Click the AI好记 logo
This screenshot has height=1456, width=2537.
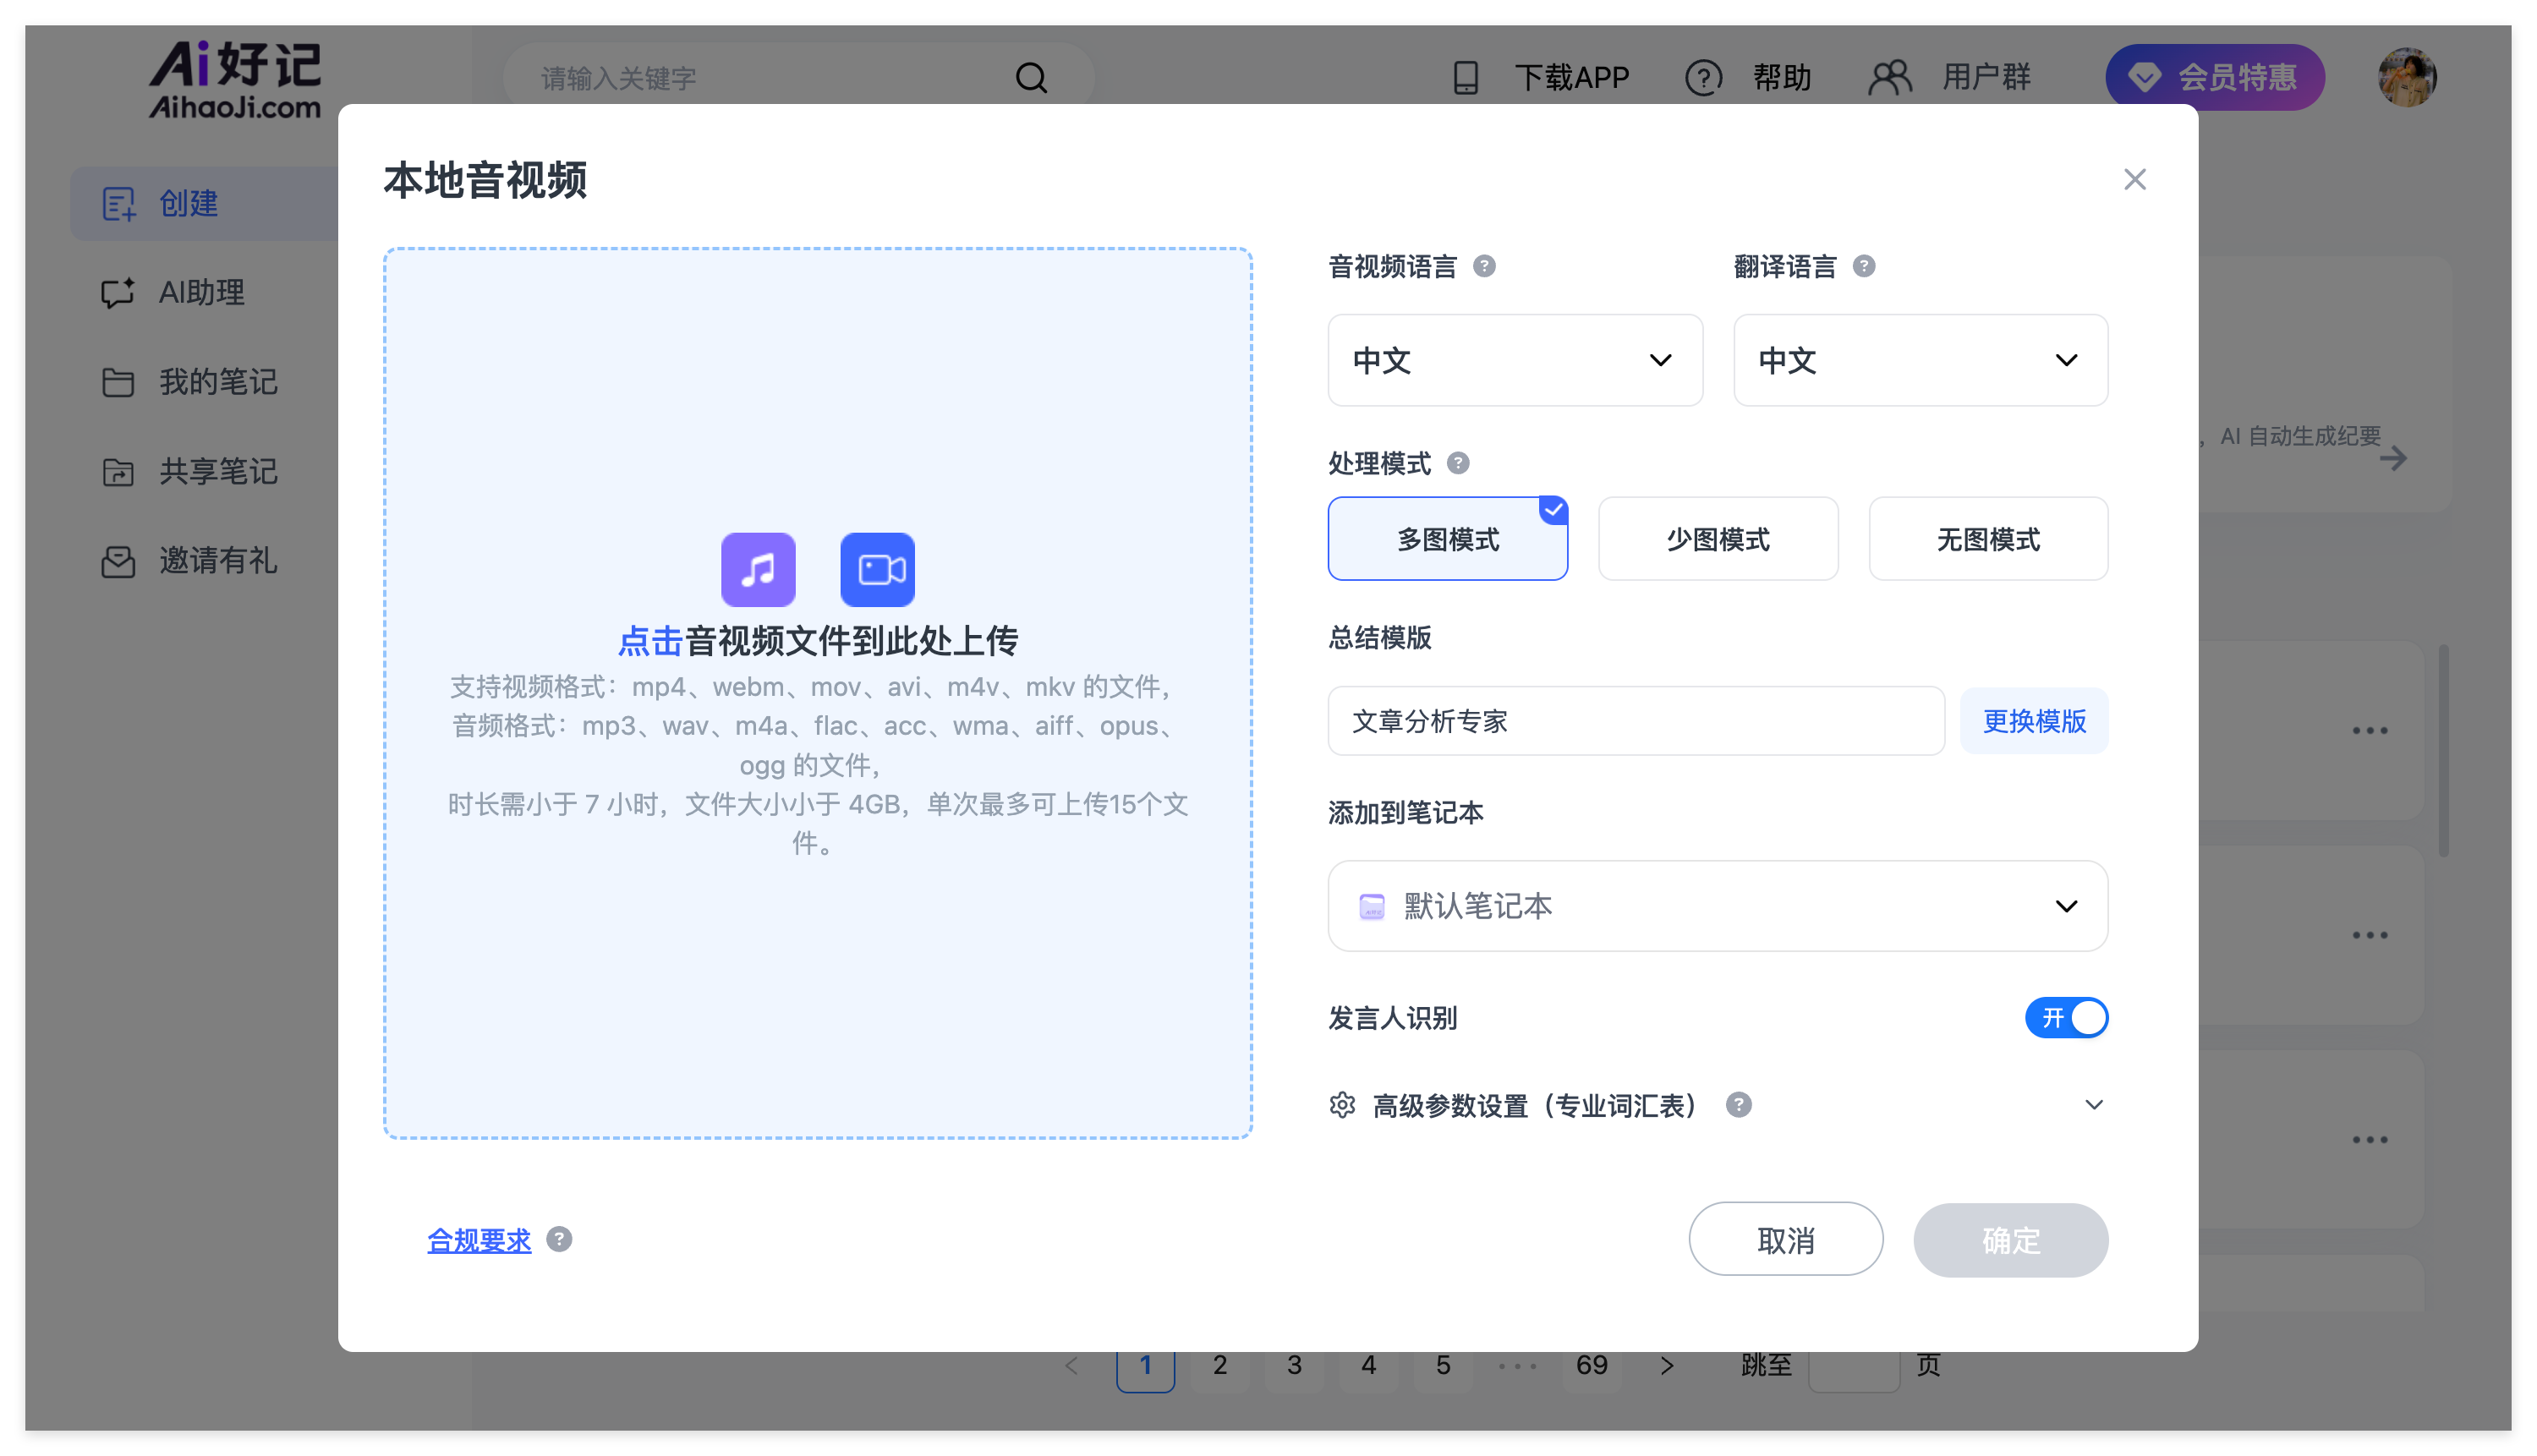tap(235, 79)
